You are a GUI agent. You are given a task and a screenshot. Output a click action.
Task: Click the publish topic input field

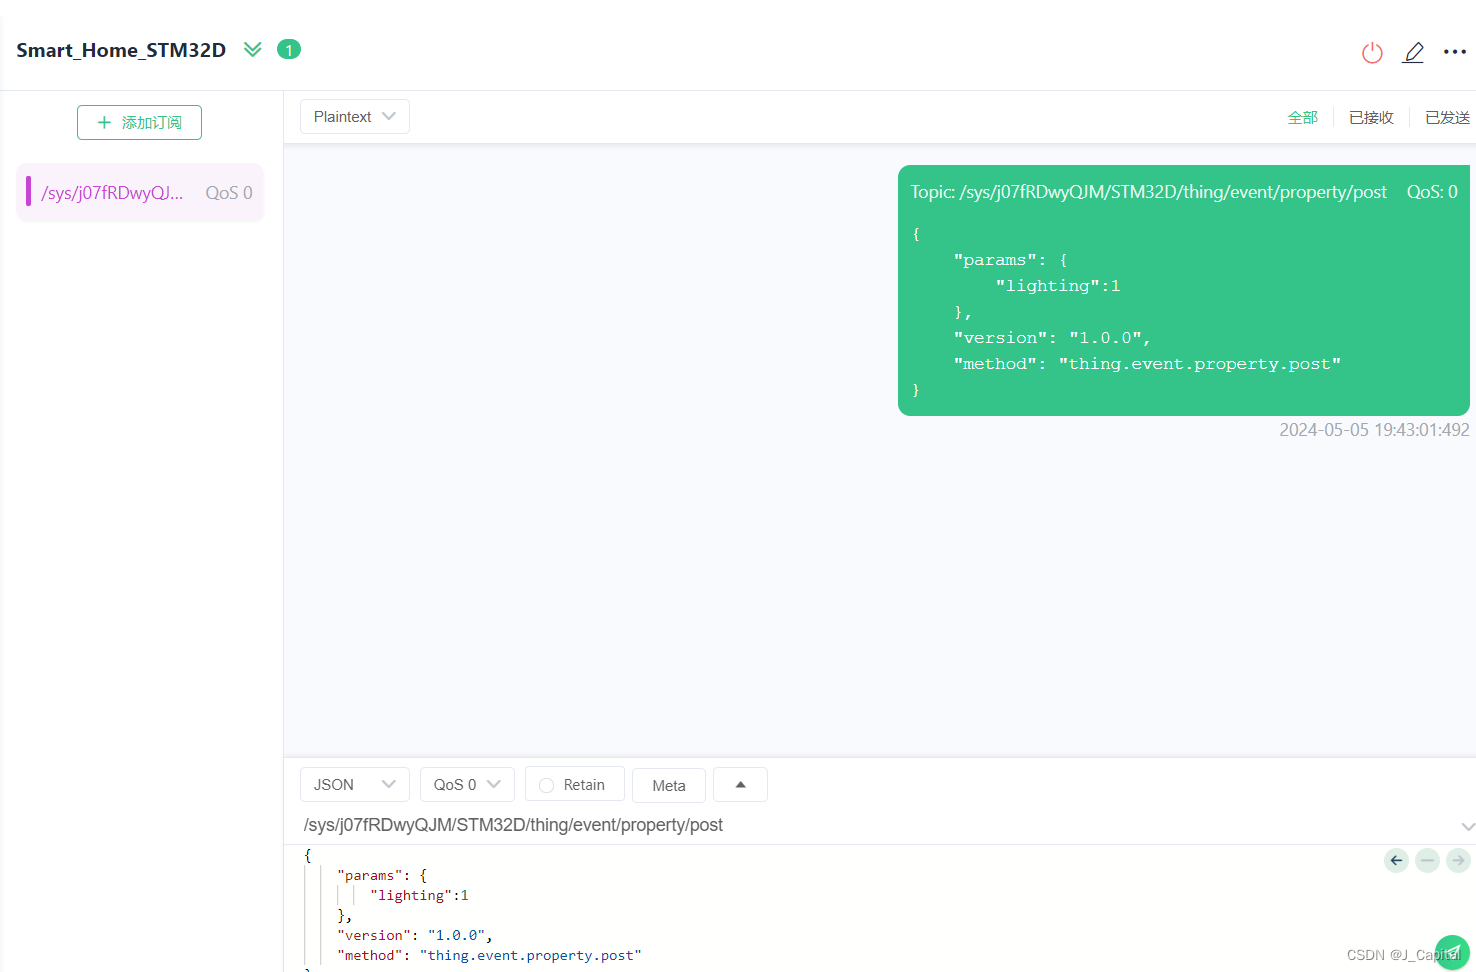[870, 825]
